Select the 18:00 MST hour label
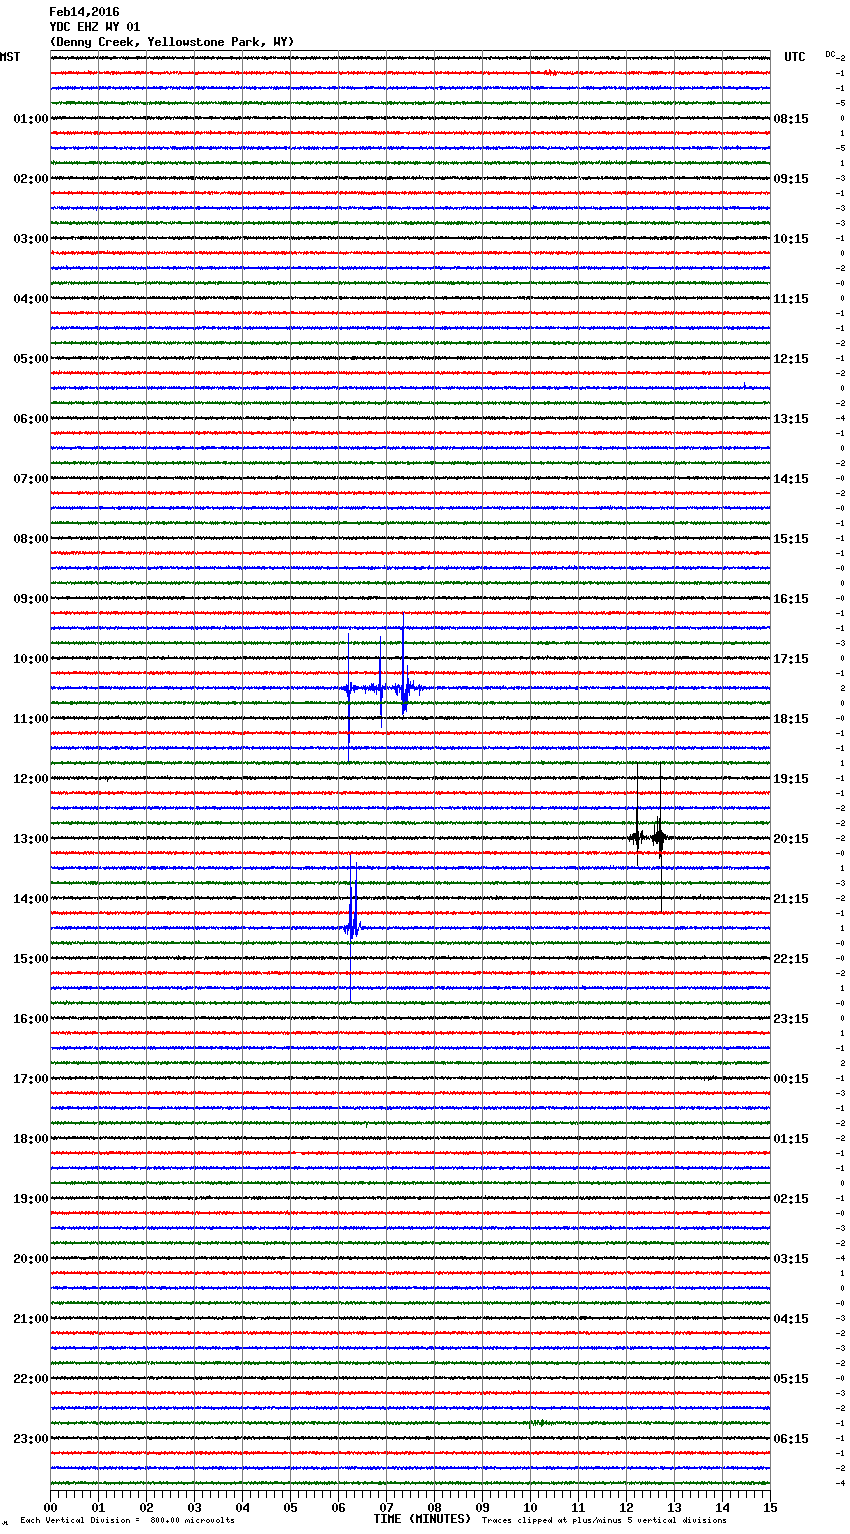 [30, 1139]
